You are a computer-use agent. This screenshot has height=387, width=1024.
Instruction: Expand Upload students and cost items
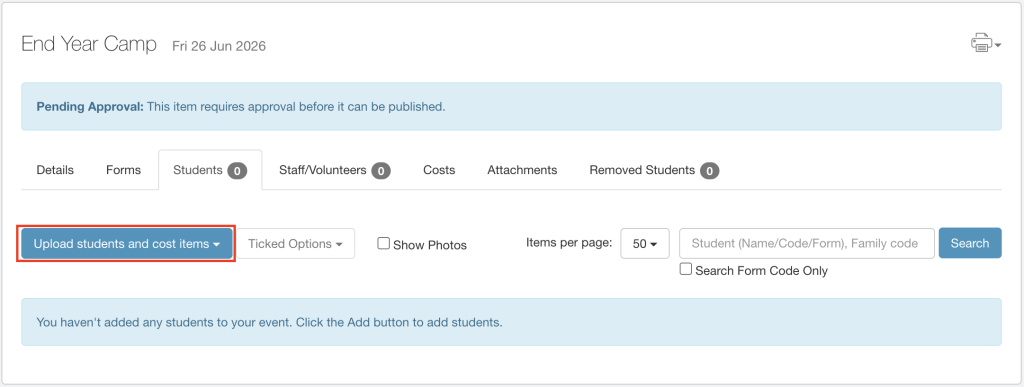click(127, 243)
